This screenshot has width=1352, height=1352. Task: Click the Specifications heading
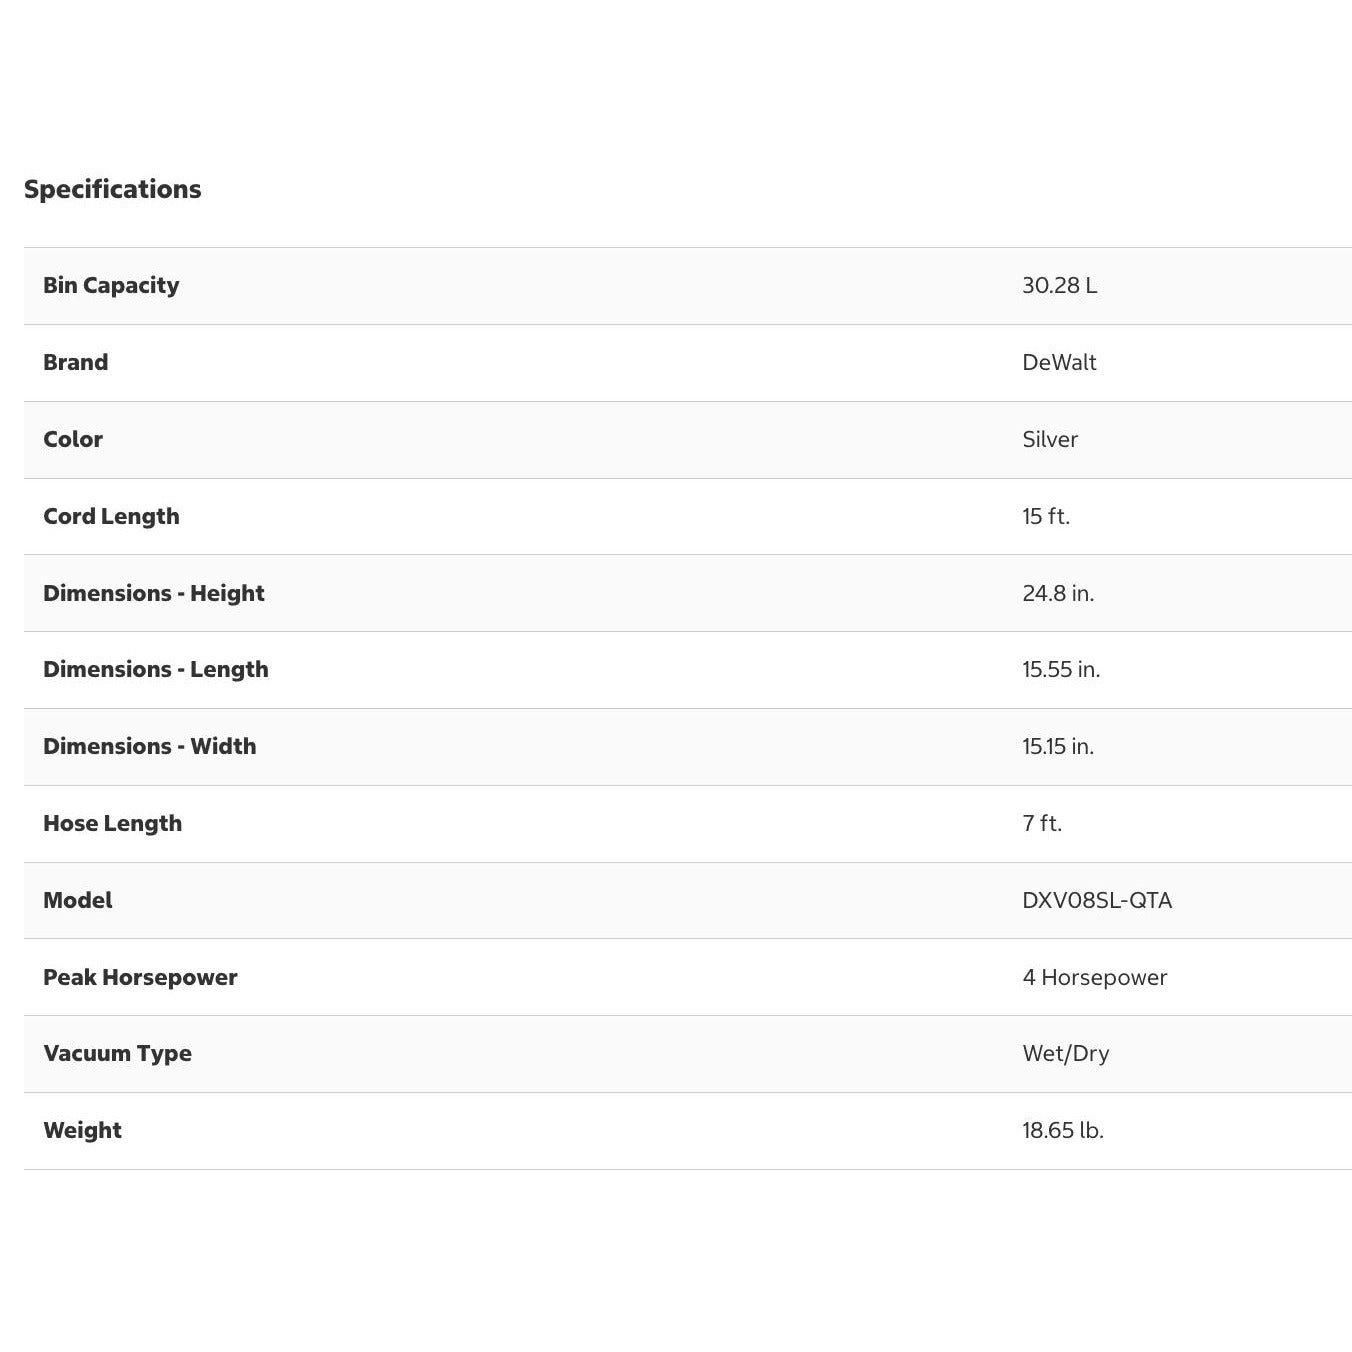pos(112,189)
